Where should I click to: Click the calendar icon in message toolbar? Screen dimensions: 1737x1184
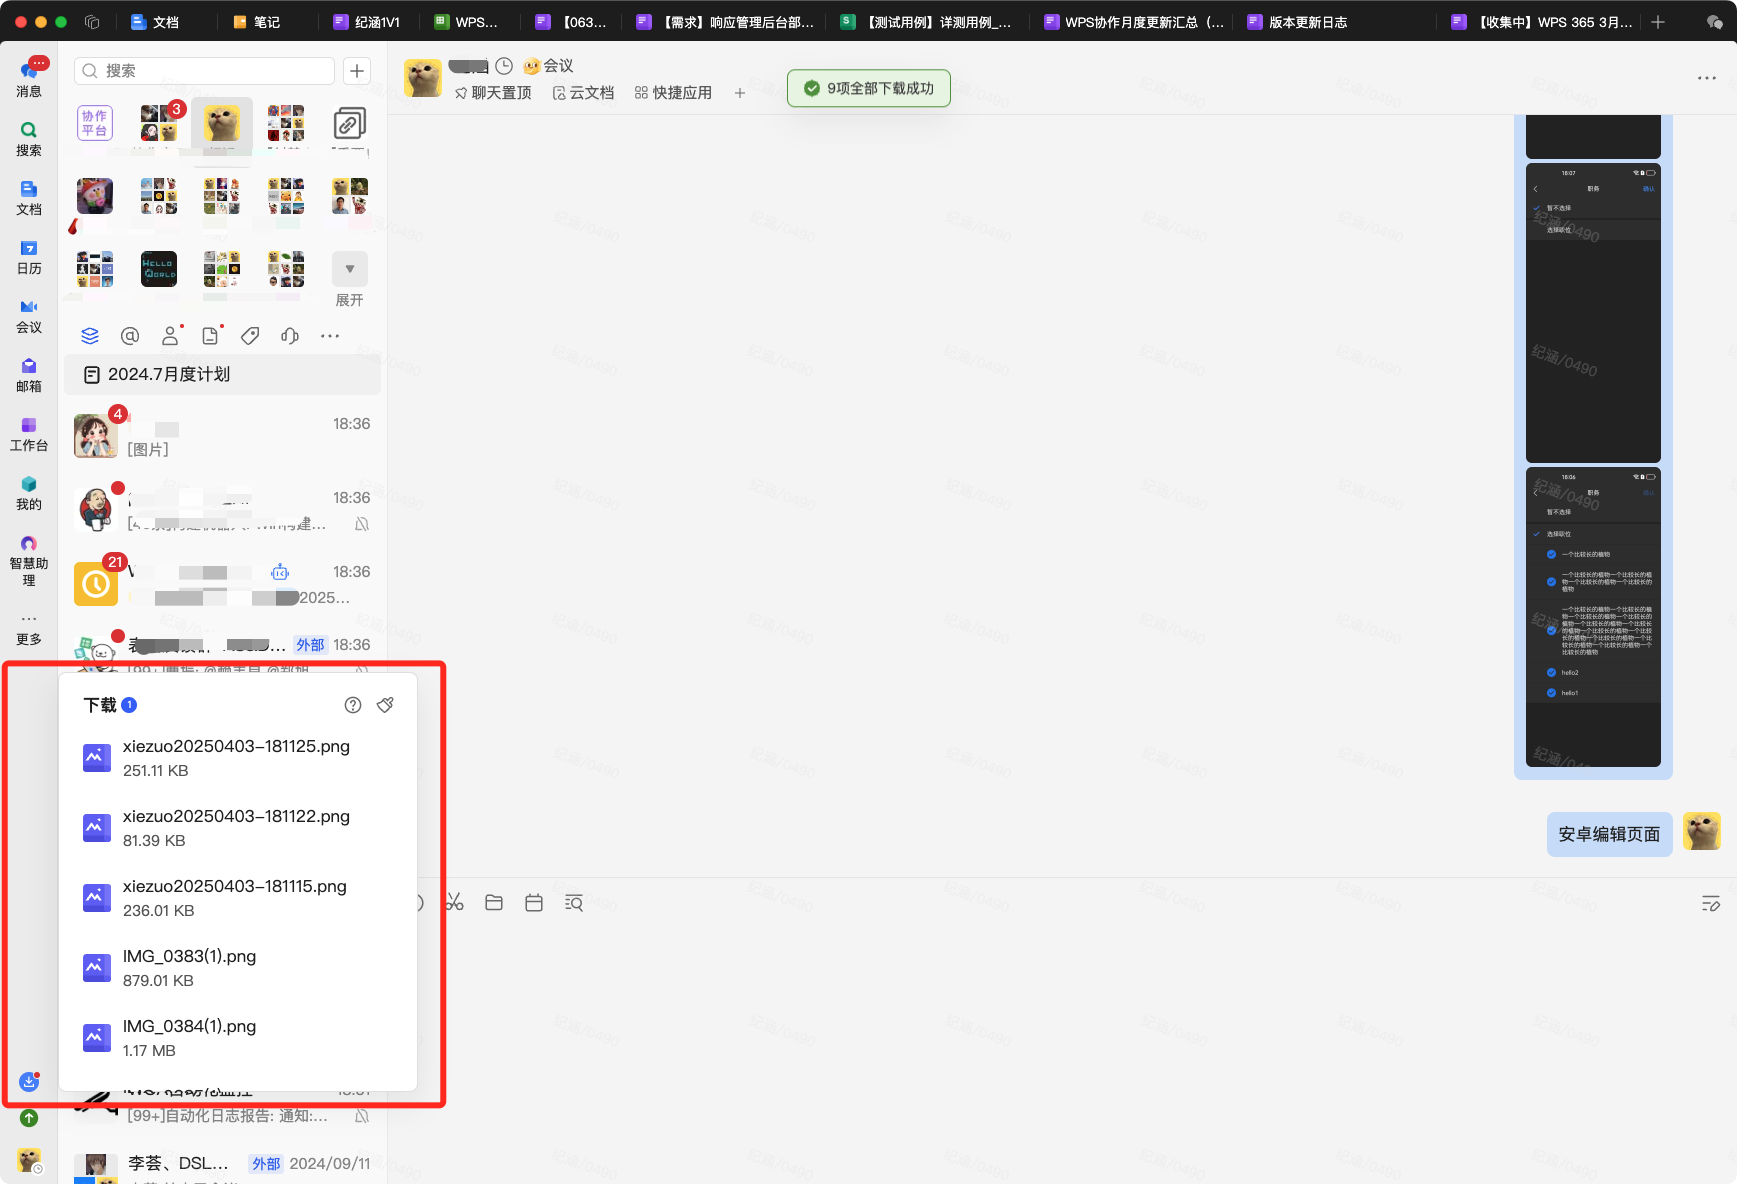[534, 903]
